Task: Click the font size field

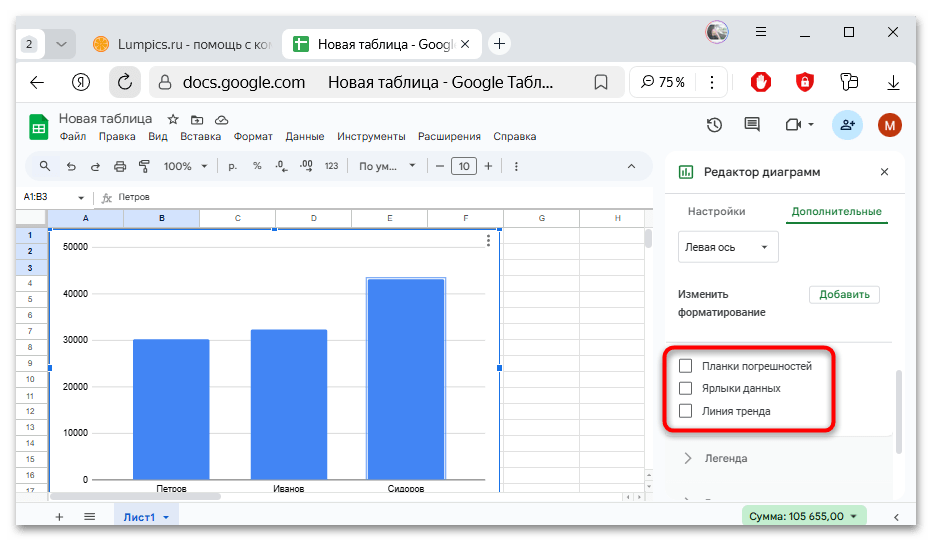Action: 463,166
